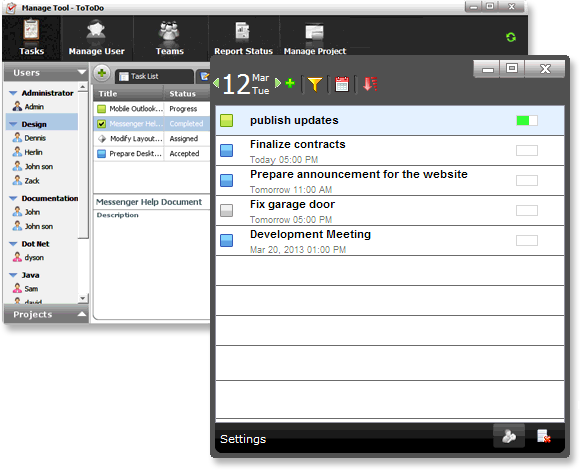Check the Fix garage door task box
This screenshot has width=580, height=470.
click(x=226, y=210)
